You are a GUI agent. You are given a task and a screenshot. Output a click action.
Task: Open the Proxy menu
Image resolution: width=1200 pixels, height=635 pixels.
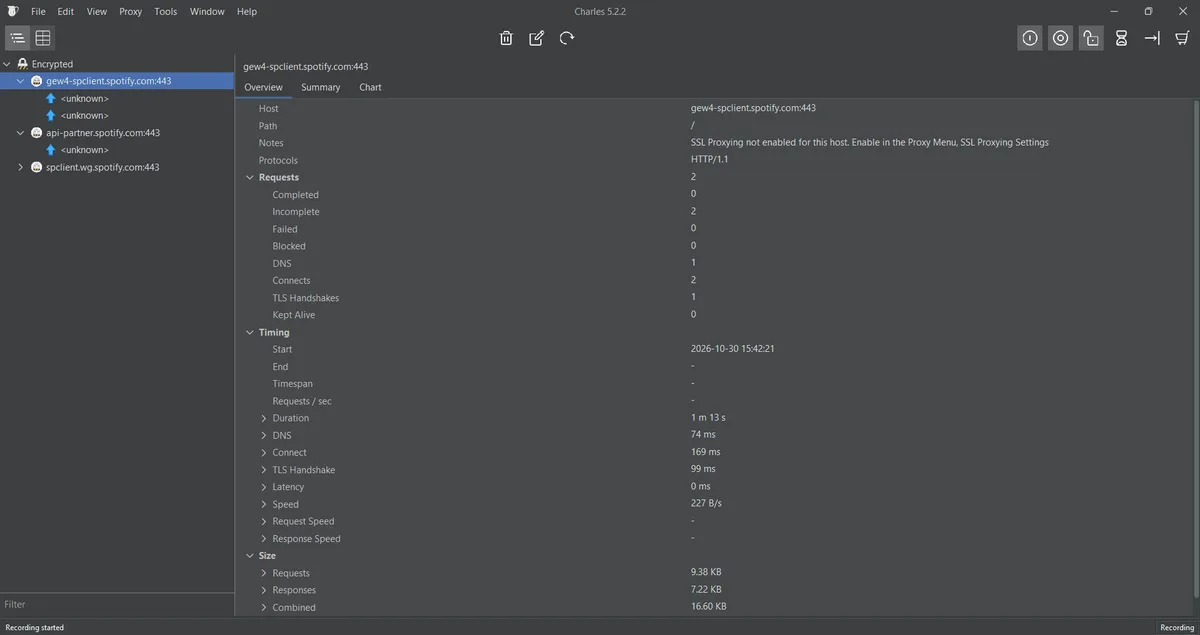[x=131, y=12]
